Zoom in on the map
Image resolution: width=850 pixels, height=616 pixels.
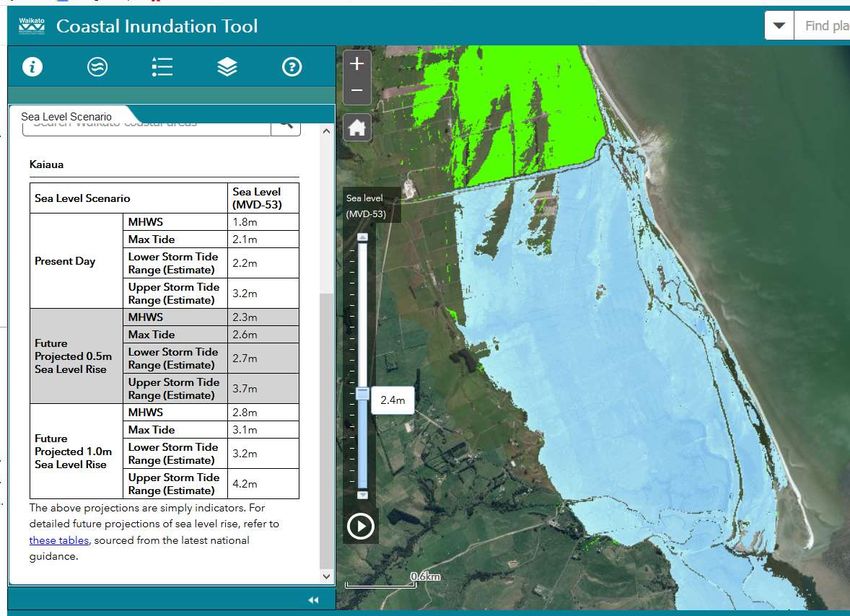(357, 64)
